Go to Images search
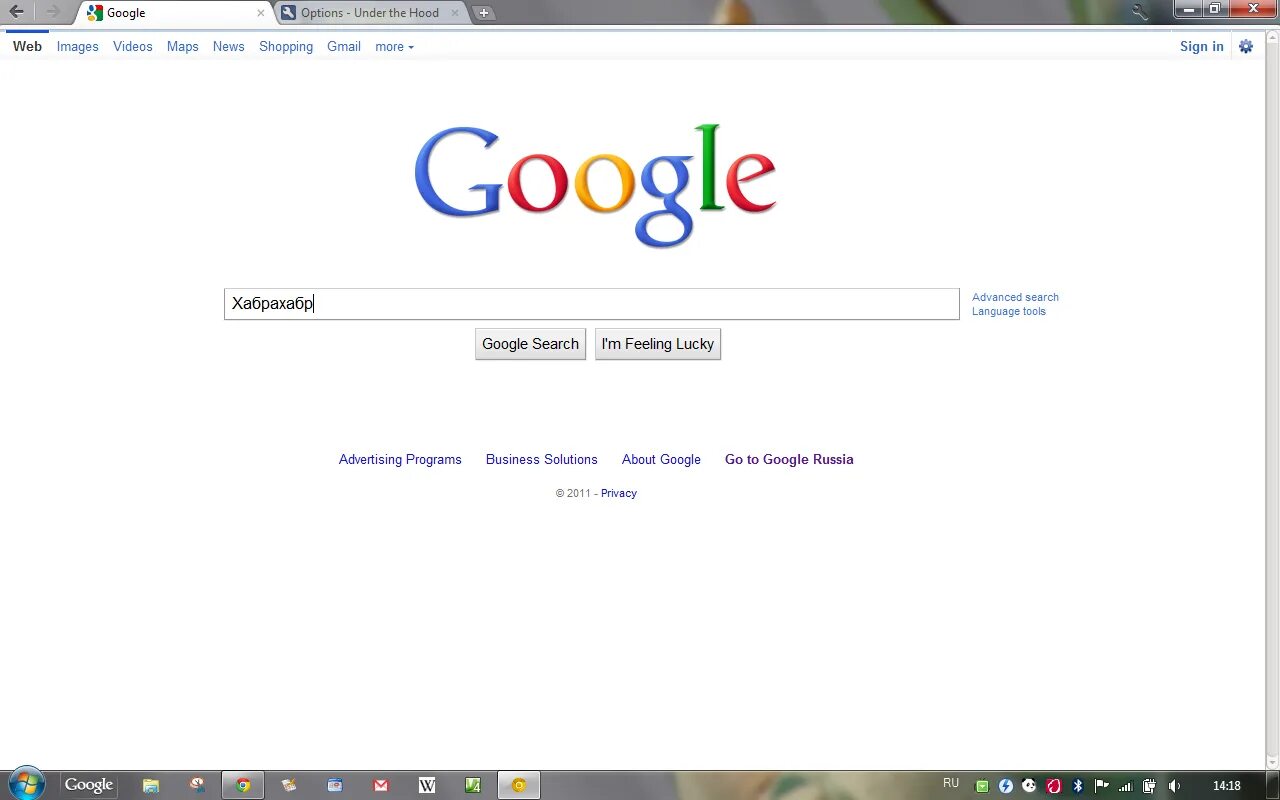Viewport: 1280px width, 800px height. pyautogui.click(x=77, y=46)
